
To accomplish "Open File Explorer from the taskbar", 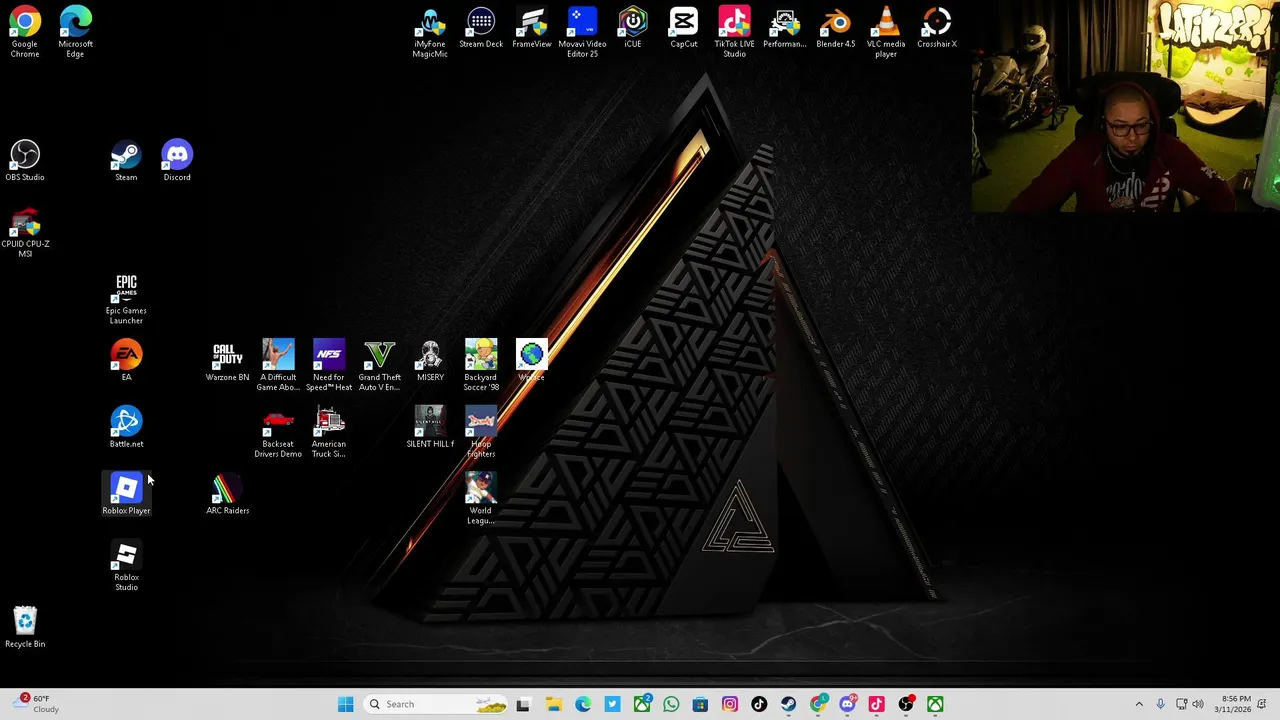I will tap(554, 704).
